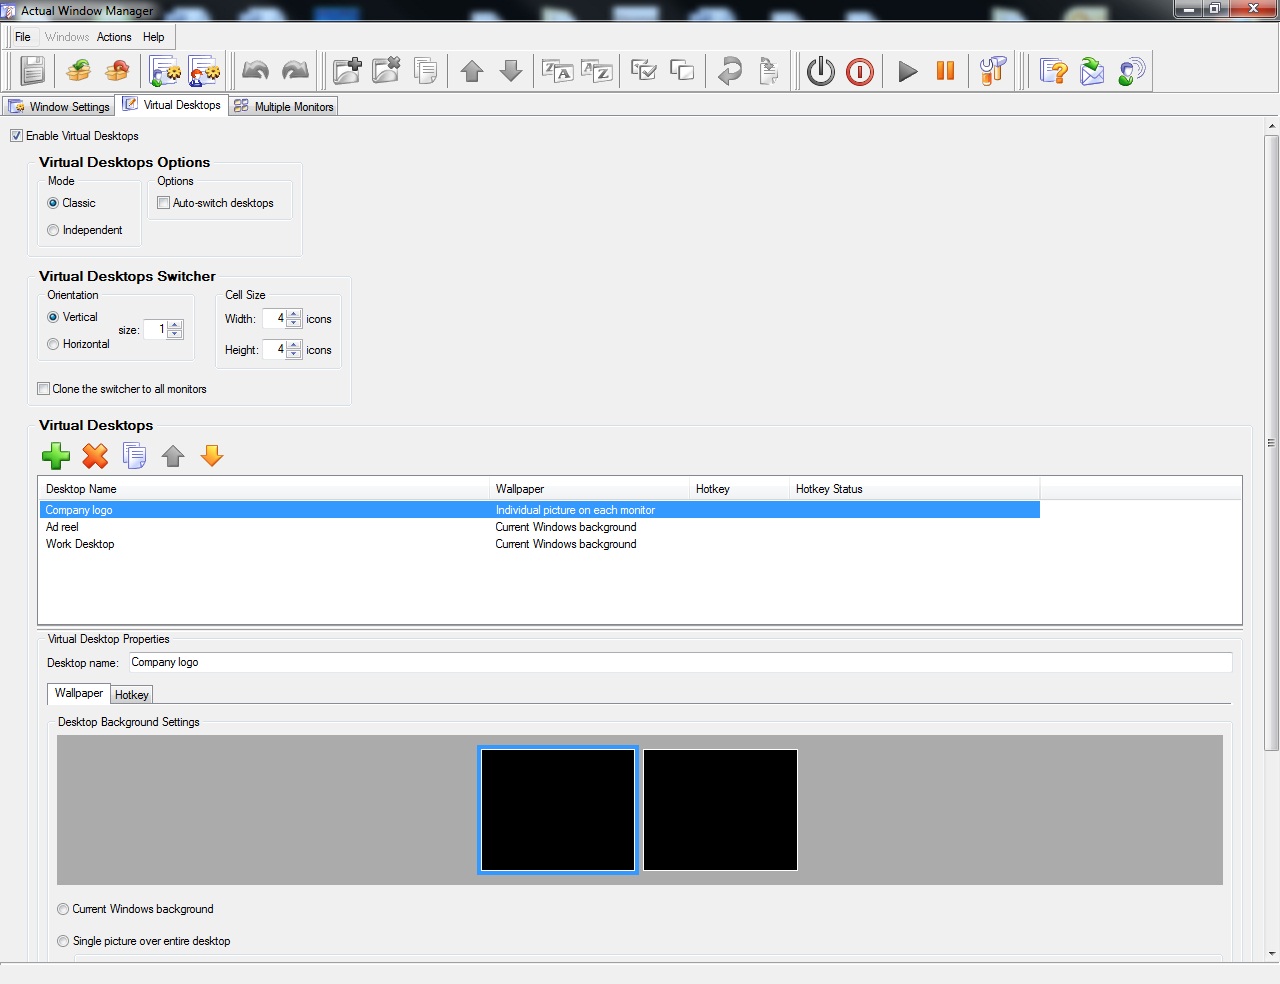Check Clone the switcher to all monitors
This screenshot has width=1280, height=984.
(44, 389)
